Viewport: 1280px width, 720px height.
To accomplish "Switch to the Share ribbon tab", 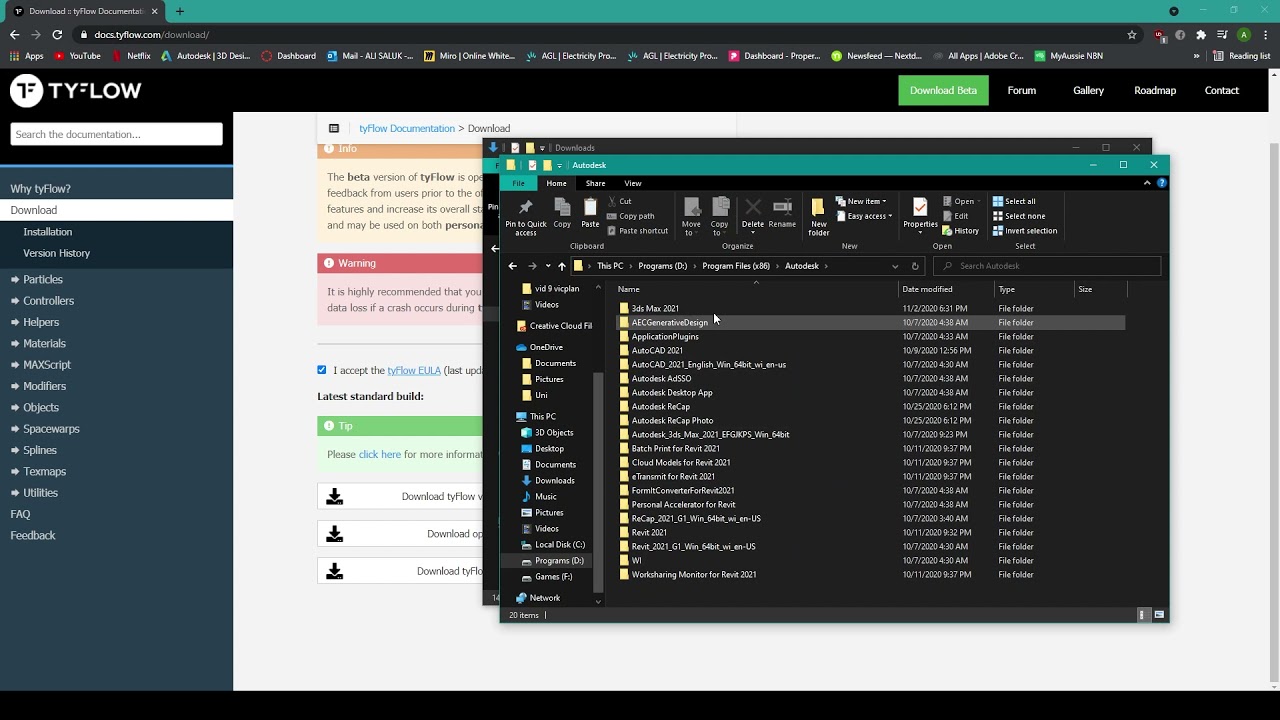I will pos(595,183).
